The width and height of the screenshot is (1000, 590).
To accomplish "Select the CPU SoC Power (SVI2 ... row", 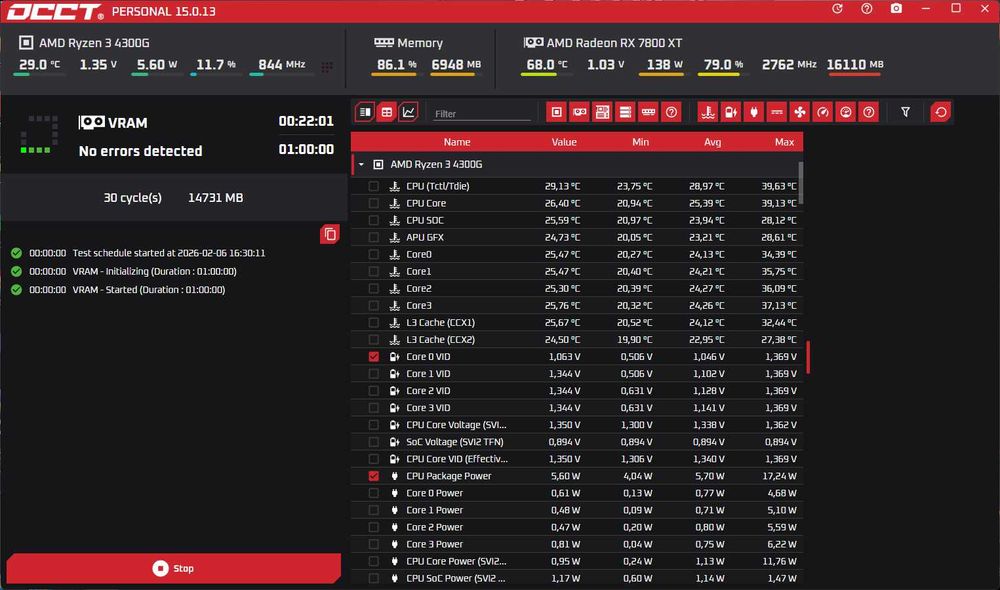I will click(x=577, y=579).
